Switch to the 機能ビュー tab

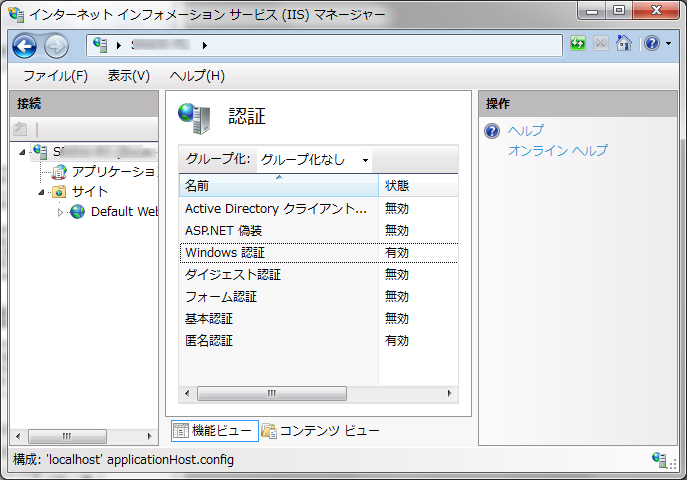coord(215,431)
